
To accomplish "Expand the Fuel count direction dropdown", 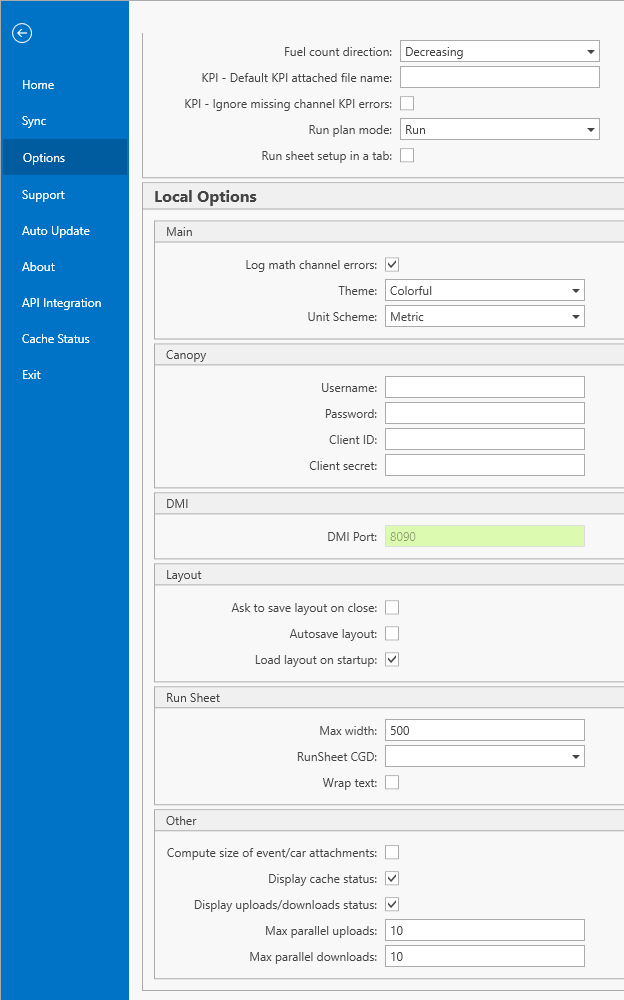I will 500,52.
